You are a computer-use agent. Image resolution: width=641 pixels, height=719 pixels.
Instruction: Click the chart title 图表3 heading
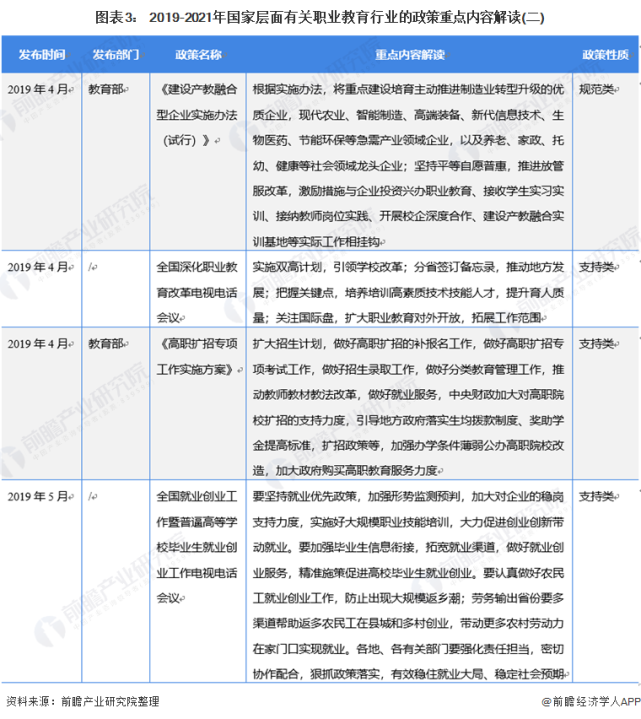coord(320,17)
